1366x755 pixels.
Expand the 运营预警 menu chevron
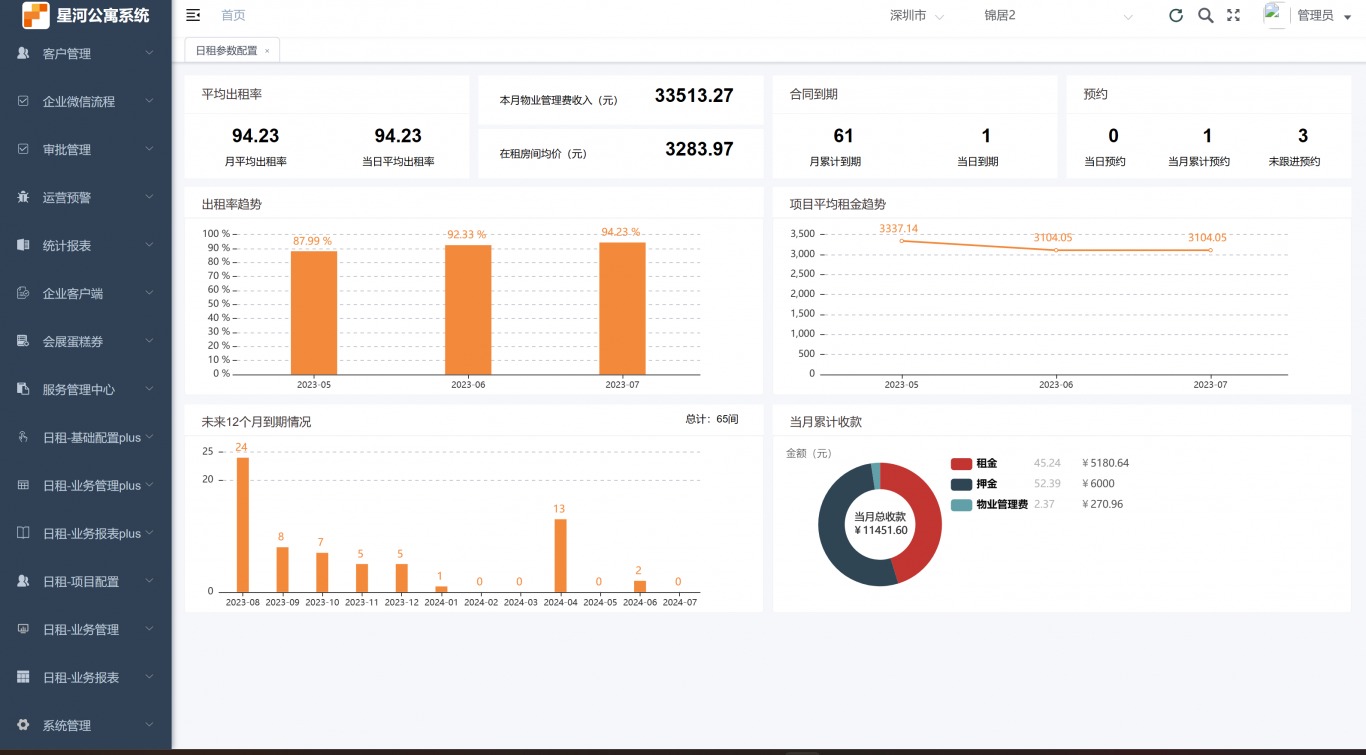(149, 196)
